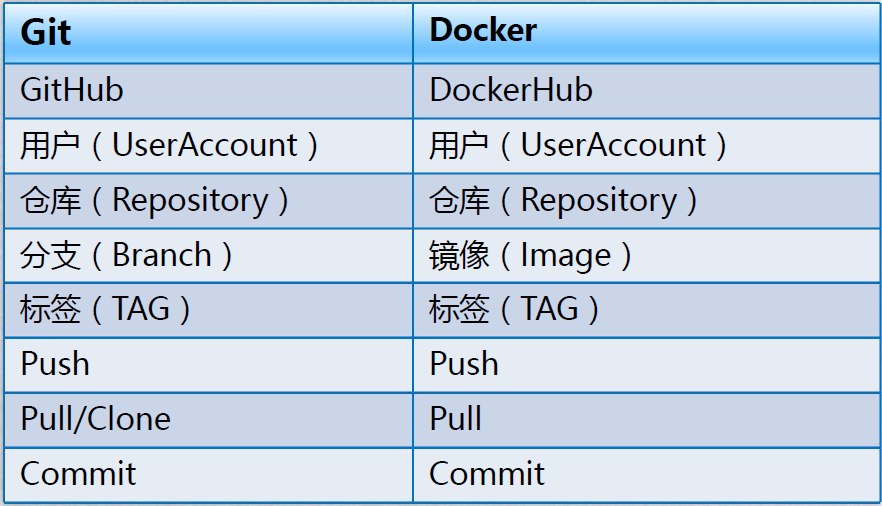This screenshot has height=506, width=882.
Task: Select Repository cell under Git
Action: (154, 201)
